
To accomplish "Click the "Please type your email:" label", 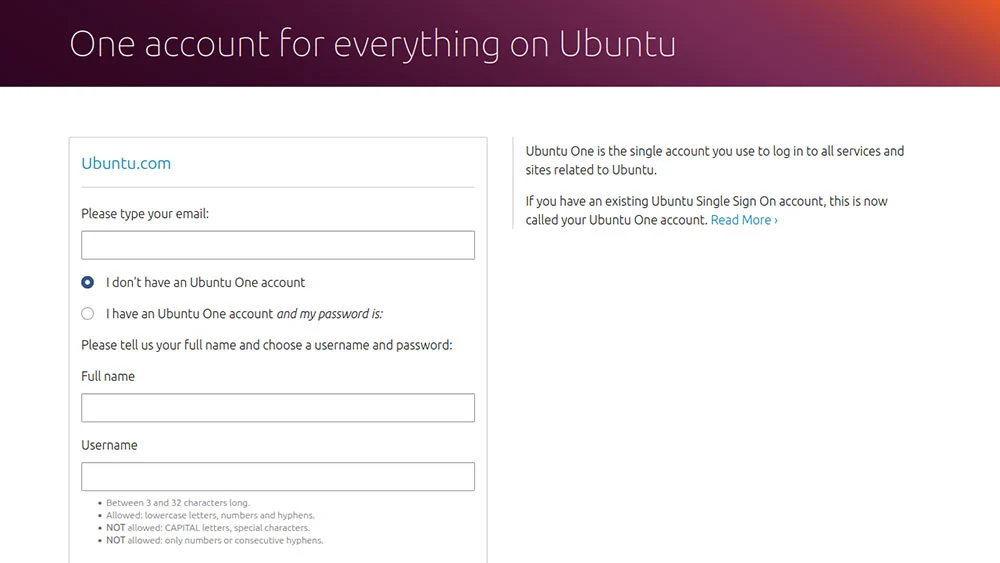I will coord(145,214).
